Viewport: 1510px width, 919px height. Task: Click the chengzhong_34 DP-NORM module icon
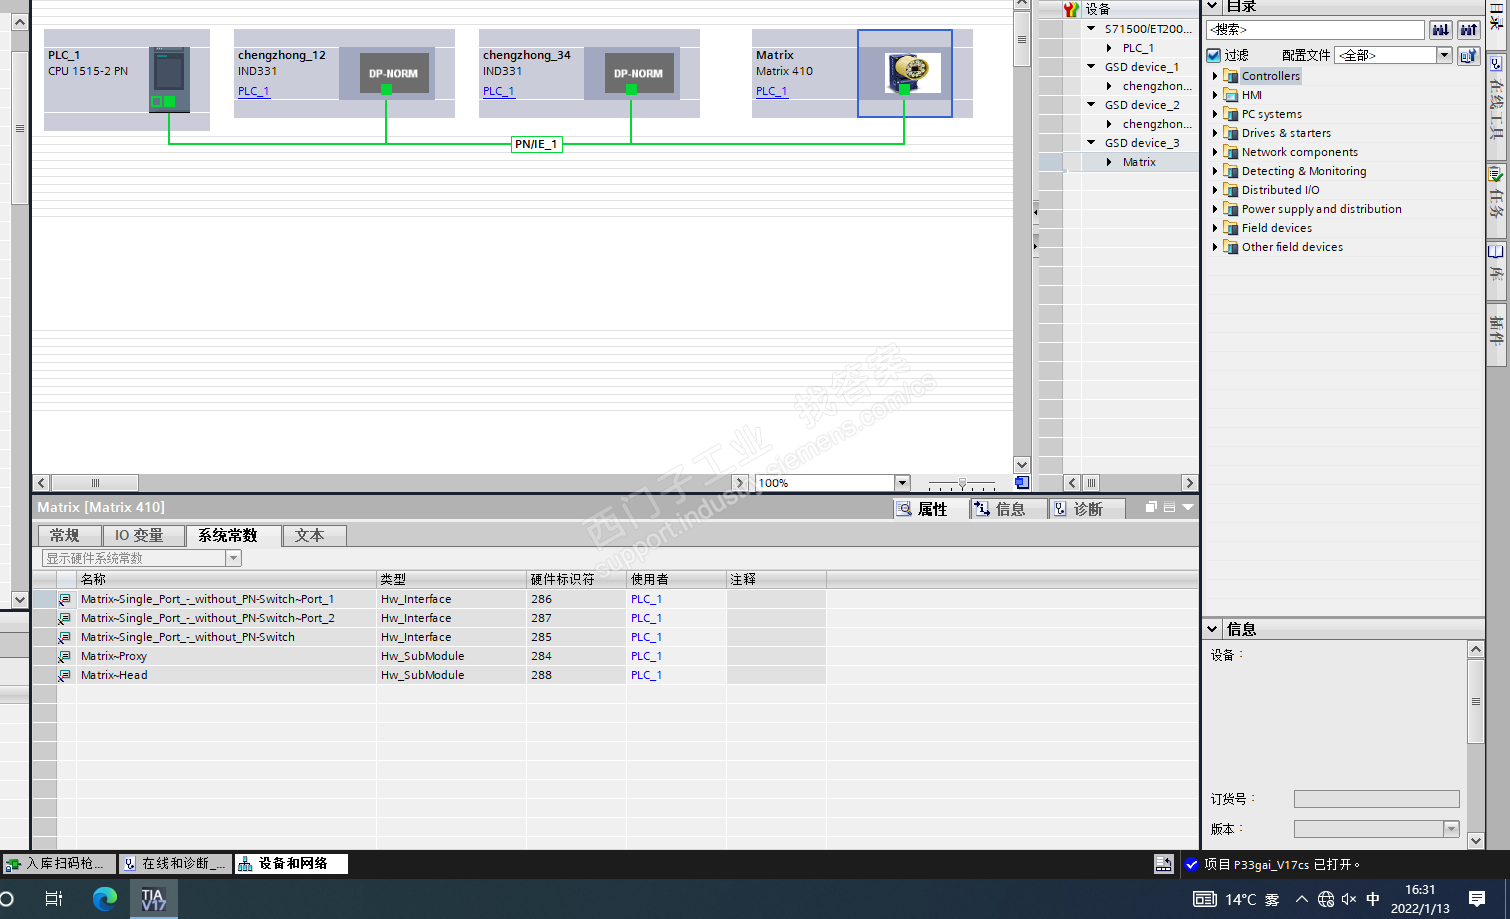point(638,73)
